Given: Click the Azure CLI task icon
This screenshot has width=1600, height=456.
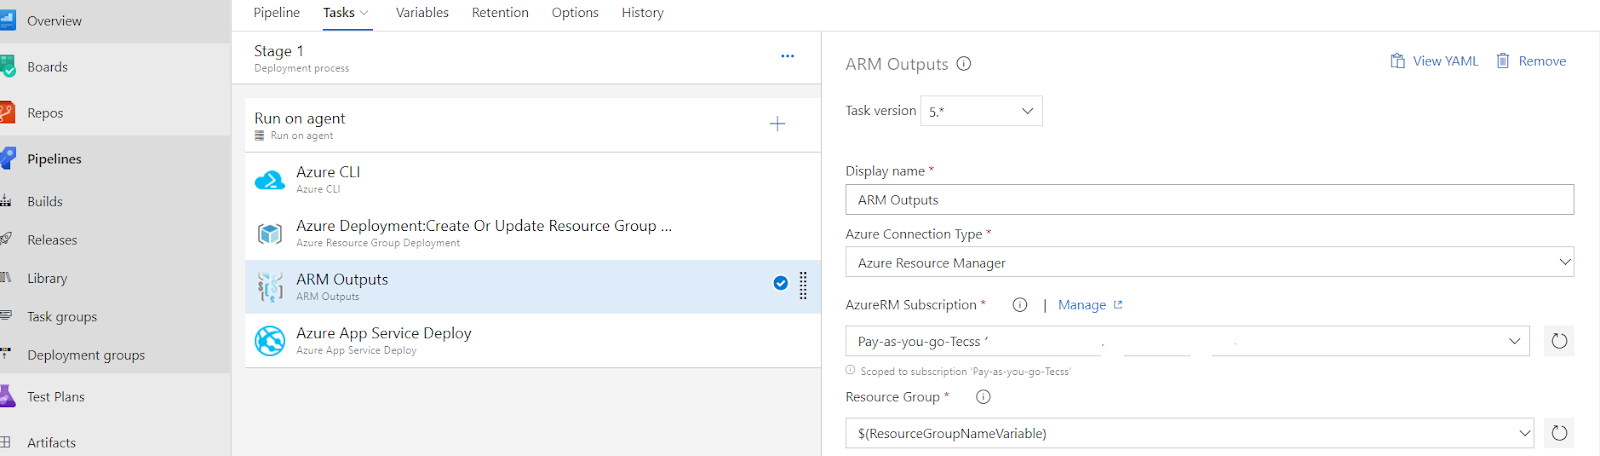Looking at the screenshot, I should (270, 180).
